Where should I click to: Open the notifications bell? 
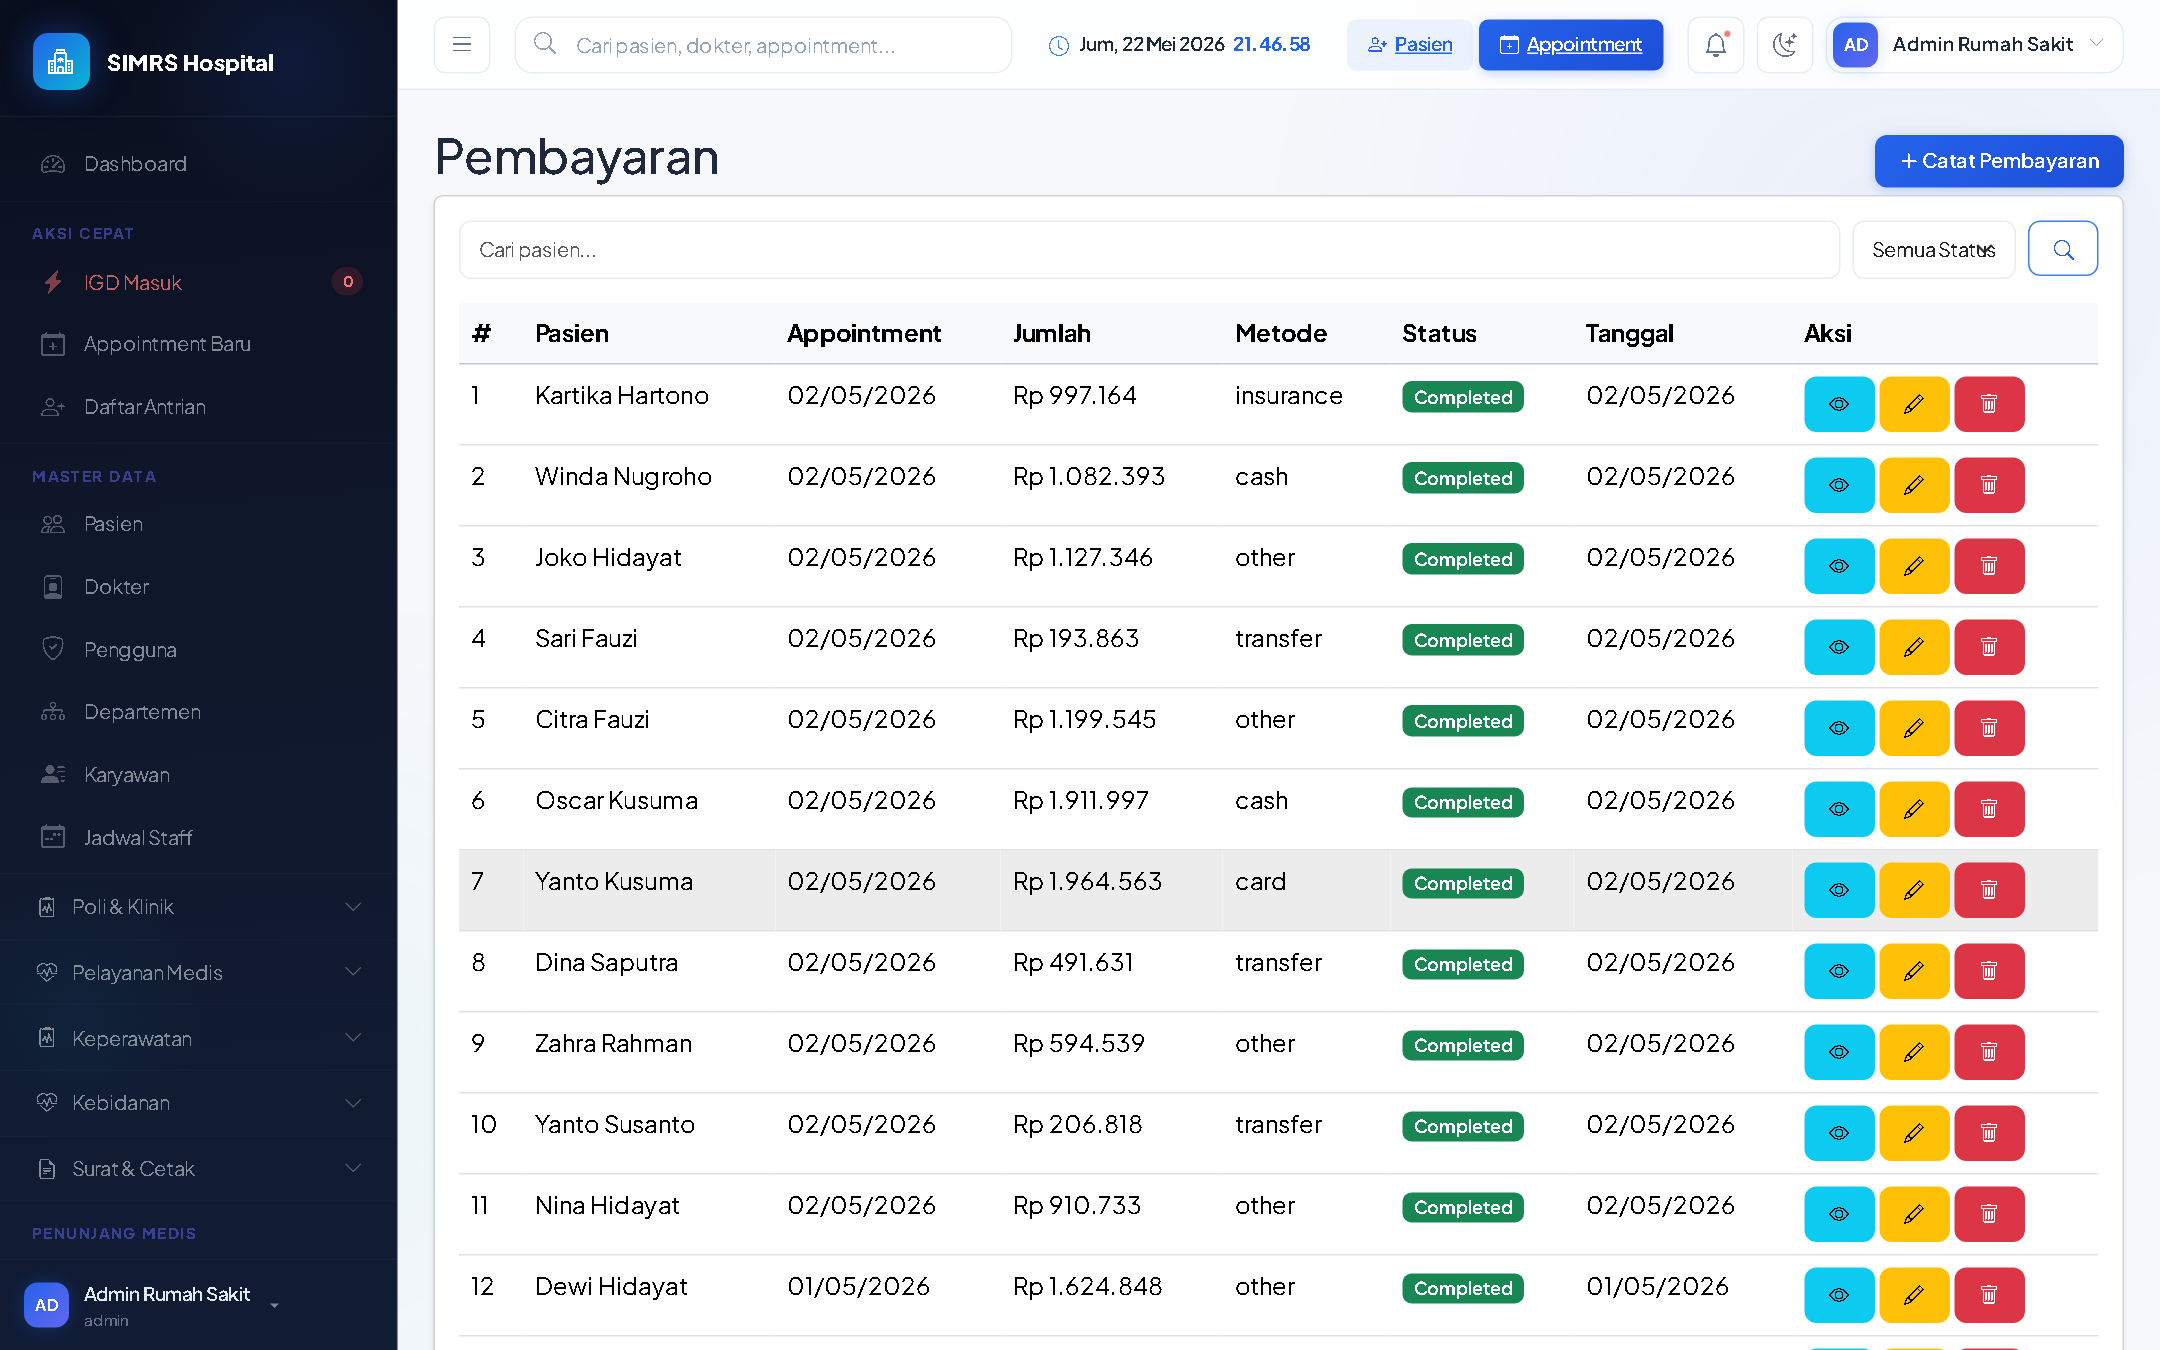pyautogui.click(x=1716, y=45)
